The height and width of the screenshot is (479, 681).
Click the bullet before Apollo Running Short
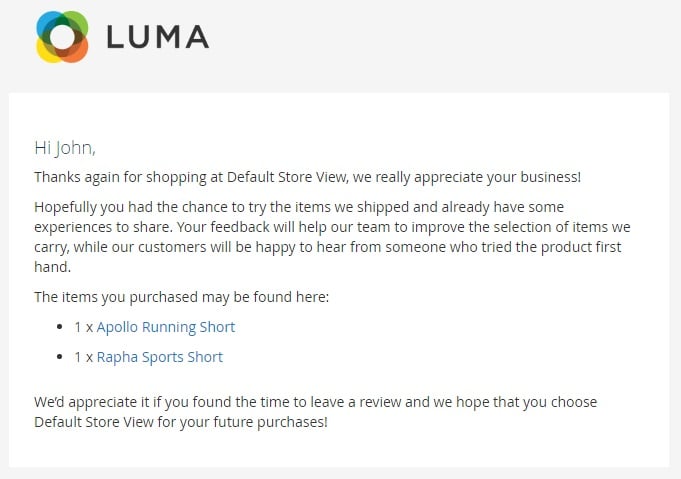pos(60,327)
